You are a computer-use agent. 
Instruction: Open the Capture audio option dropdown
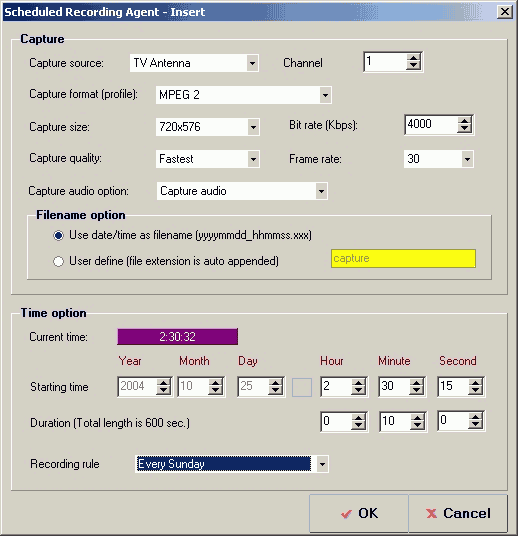tap(321, 191)
